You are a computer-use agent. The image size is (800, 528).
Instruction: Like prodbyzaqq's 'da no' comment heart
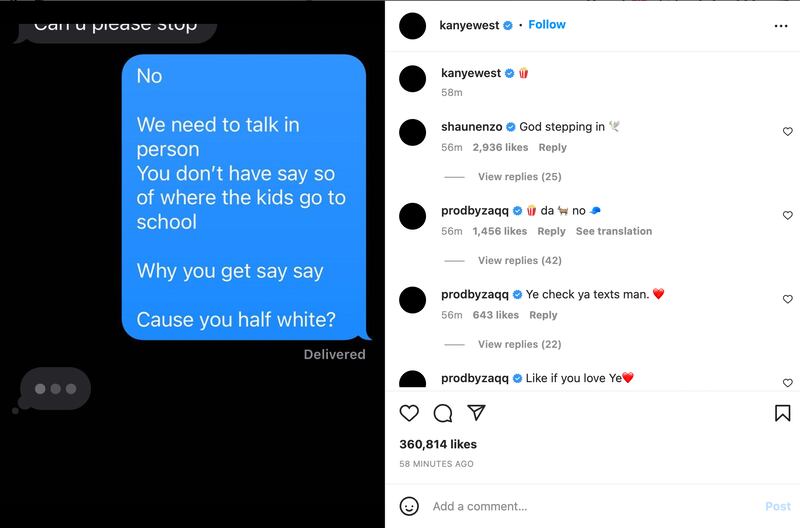787,215
